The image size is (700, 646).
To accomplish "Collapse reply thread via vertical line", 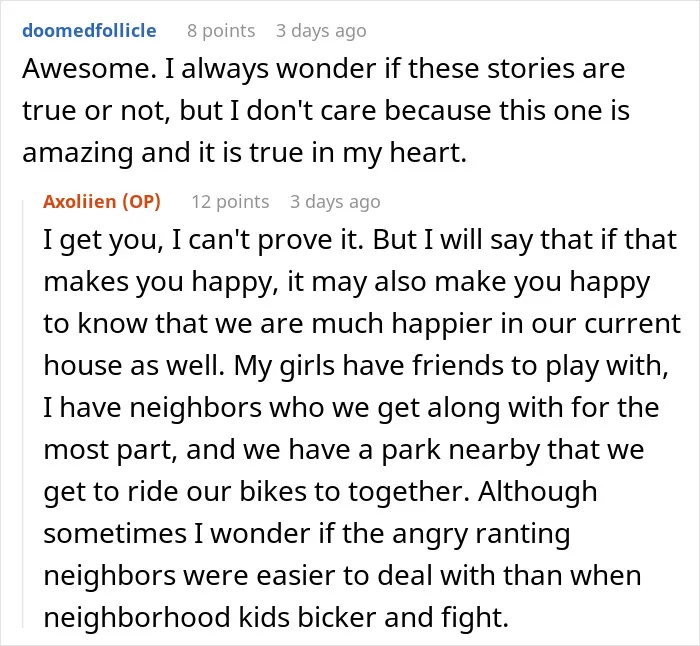I will [23, 413].
